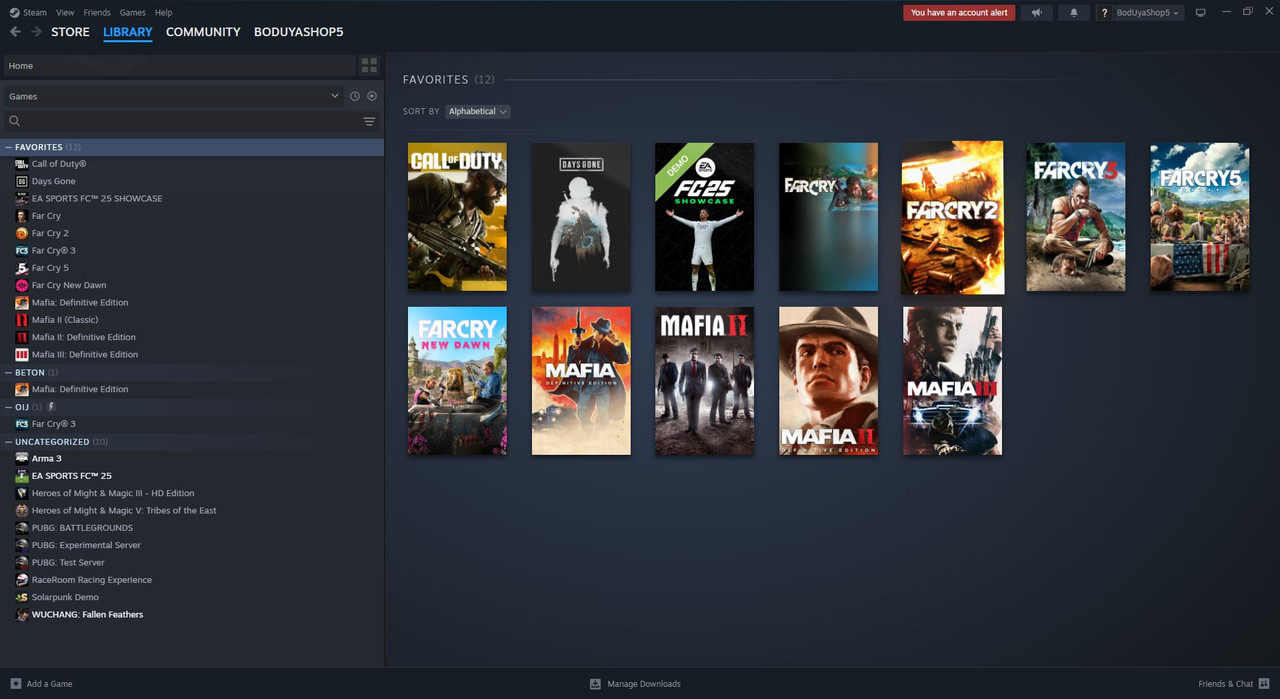Open the Far Cry 2 cover thumbnail

point(952,218)
